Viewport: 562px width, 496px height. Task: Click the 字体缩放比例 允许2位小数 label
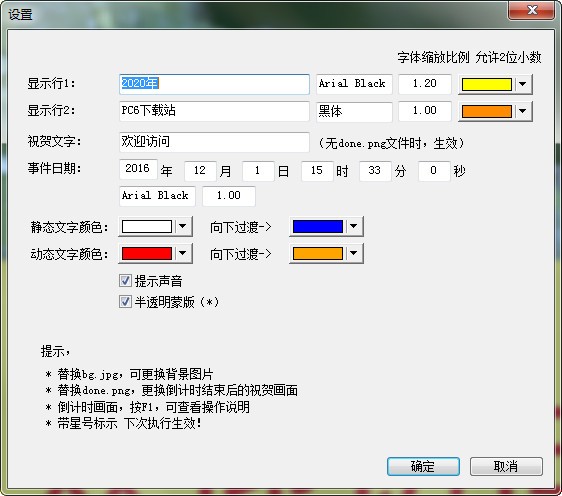click(469, 57)
